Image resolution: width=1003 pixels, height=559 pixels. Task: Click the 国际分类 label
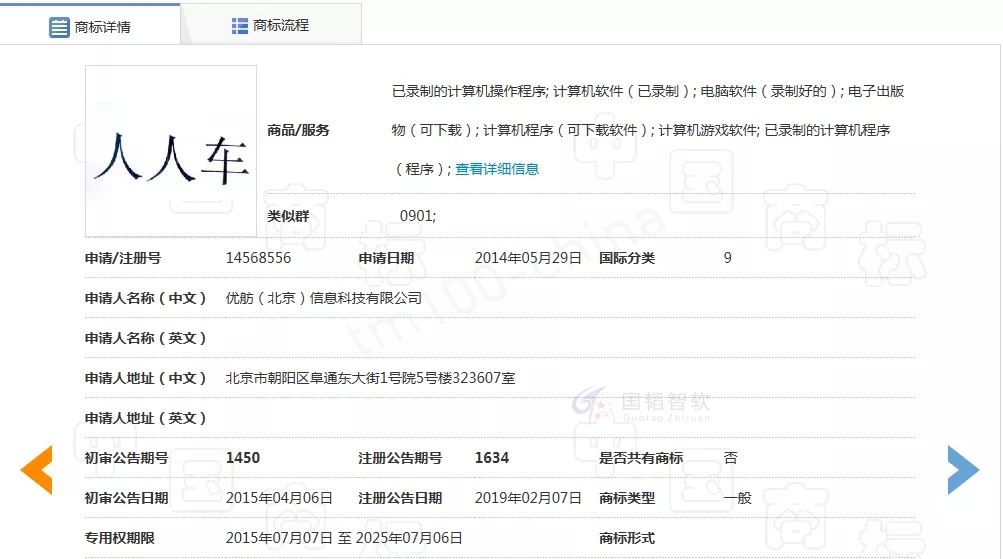[627, 258]
